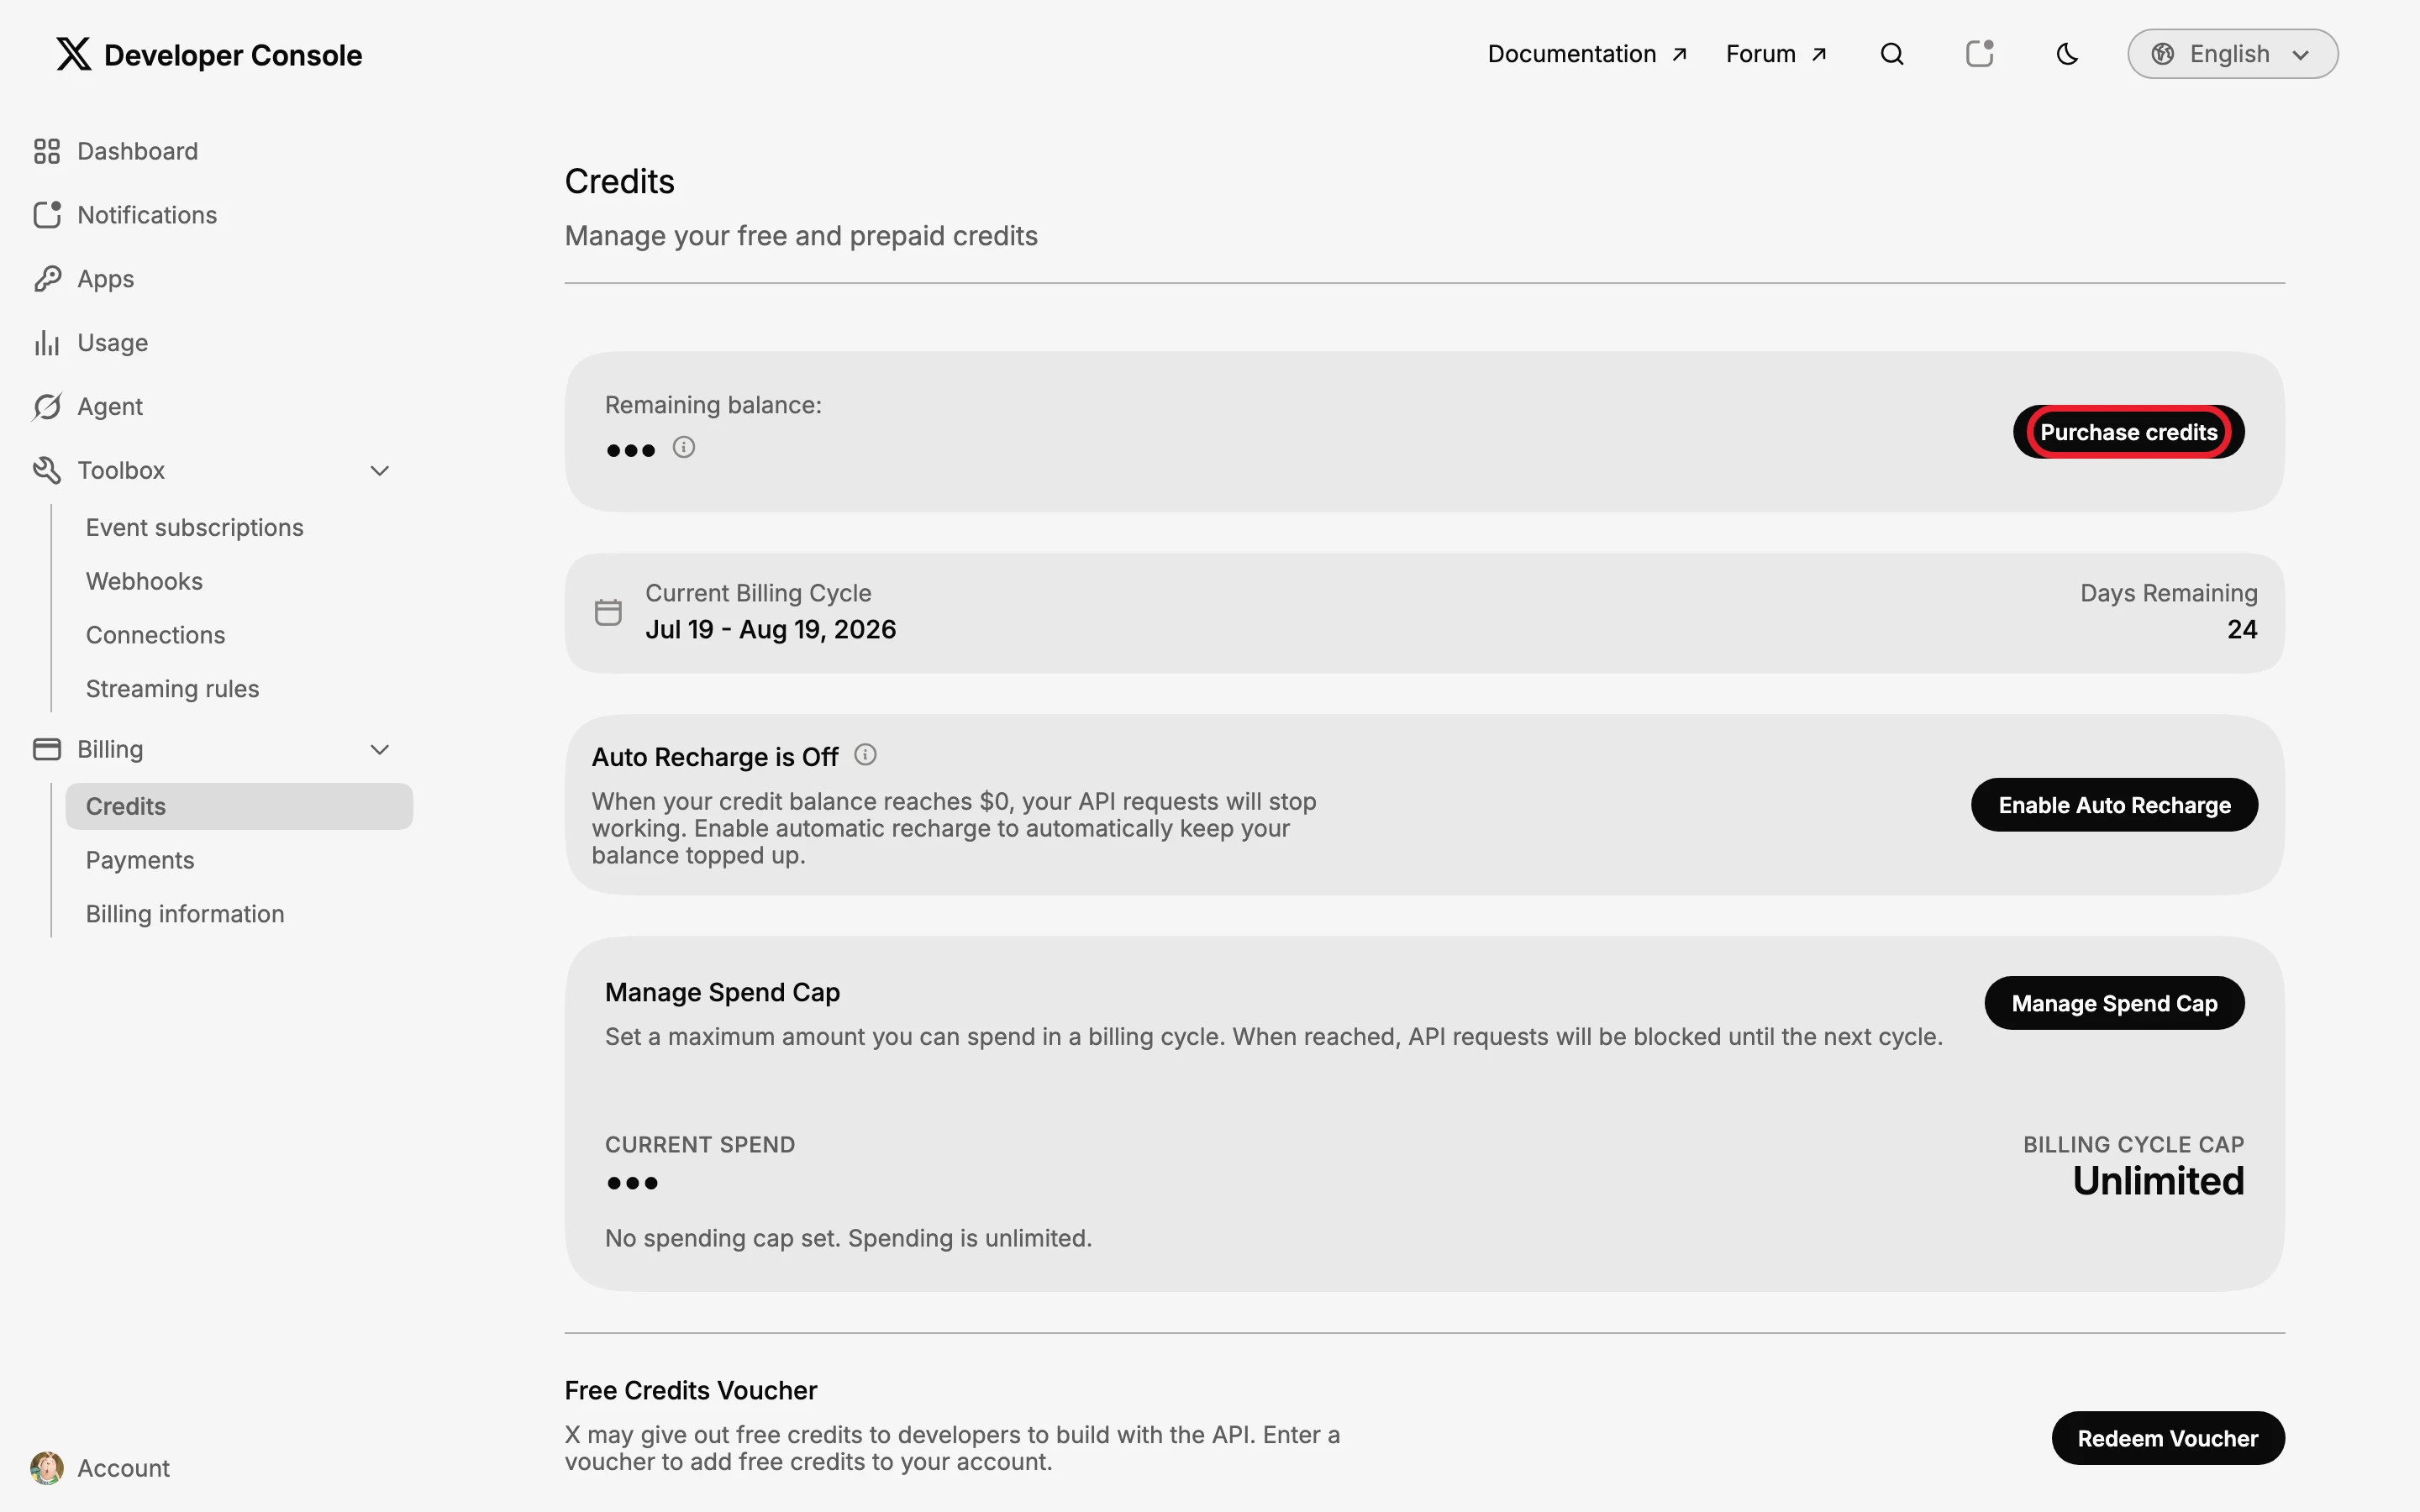Click the Account avatar at bottom left
This screenshot has width=2420, height=1512.
coord(47,1468)
